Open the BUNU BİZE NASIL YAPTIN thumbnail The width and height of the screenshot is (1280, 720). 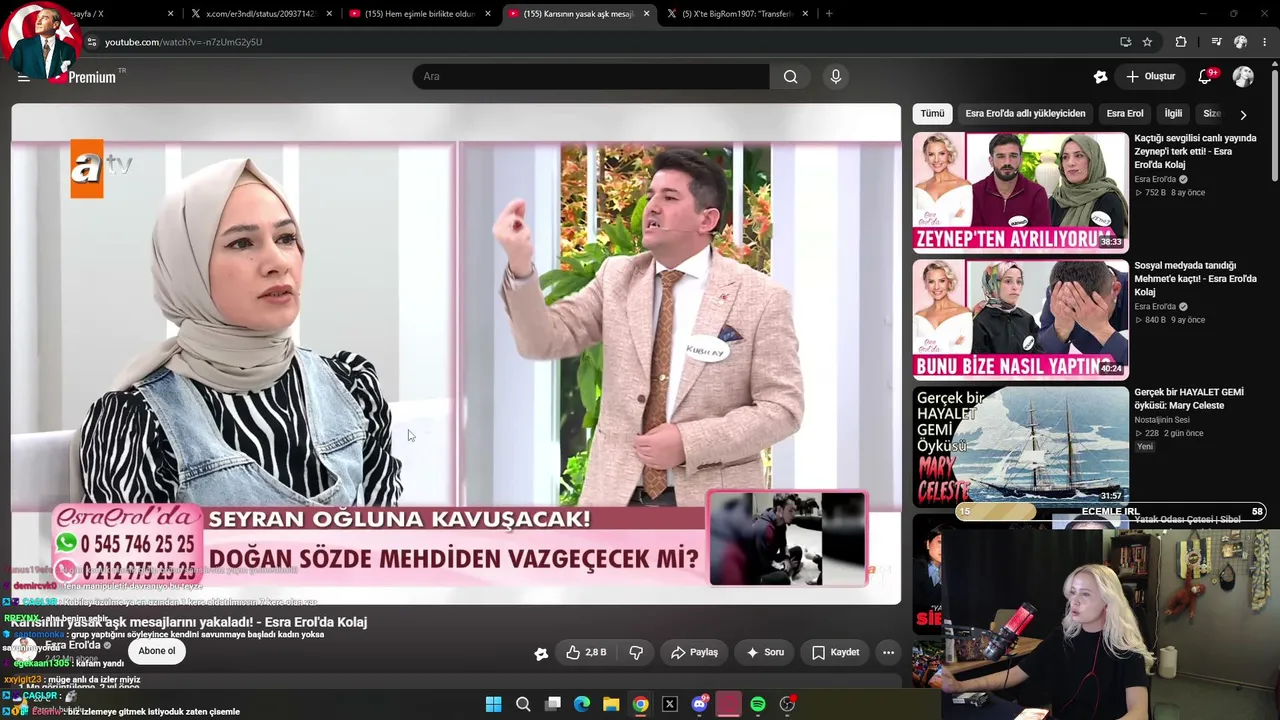point(1020,319)
